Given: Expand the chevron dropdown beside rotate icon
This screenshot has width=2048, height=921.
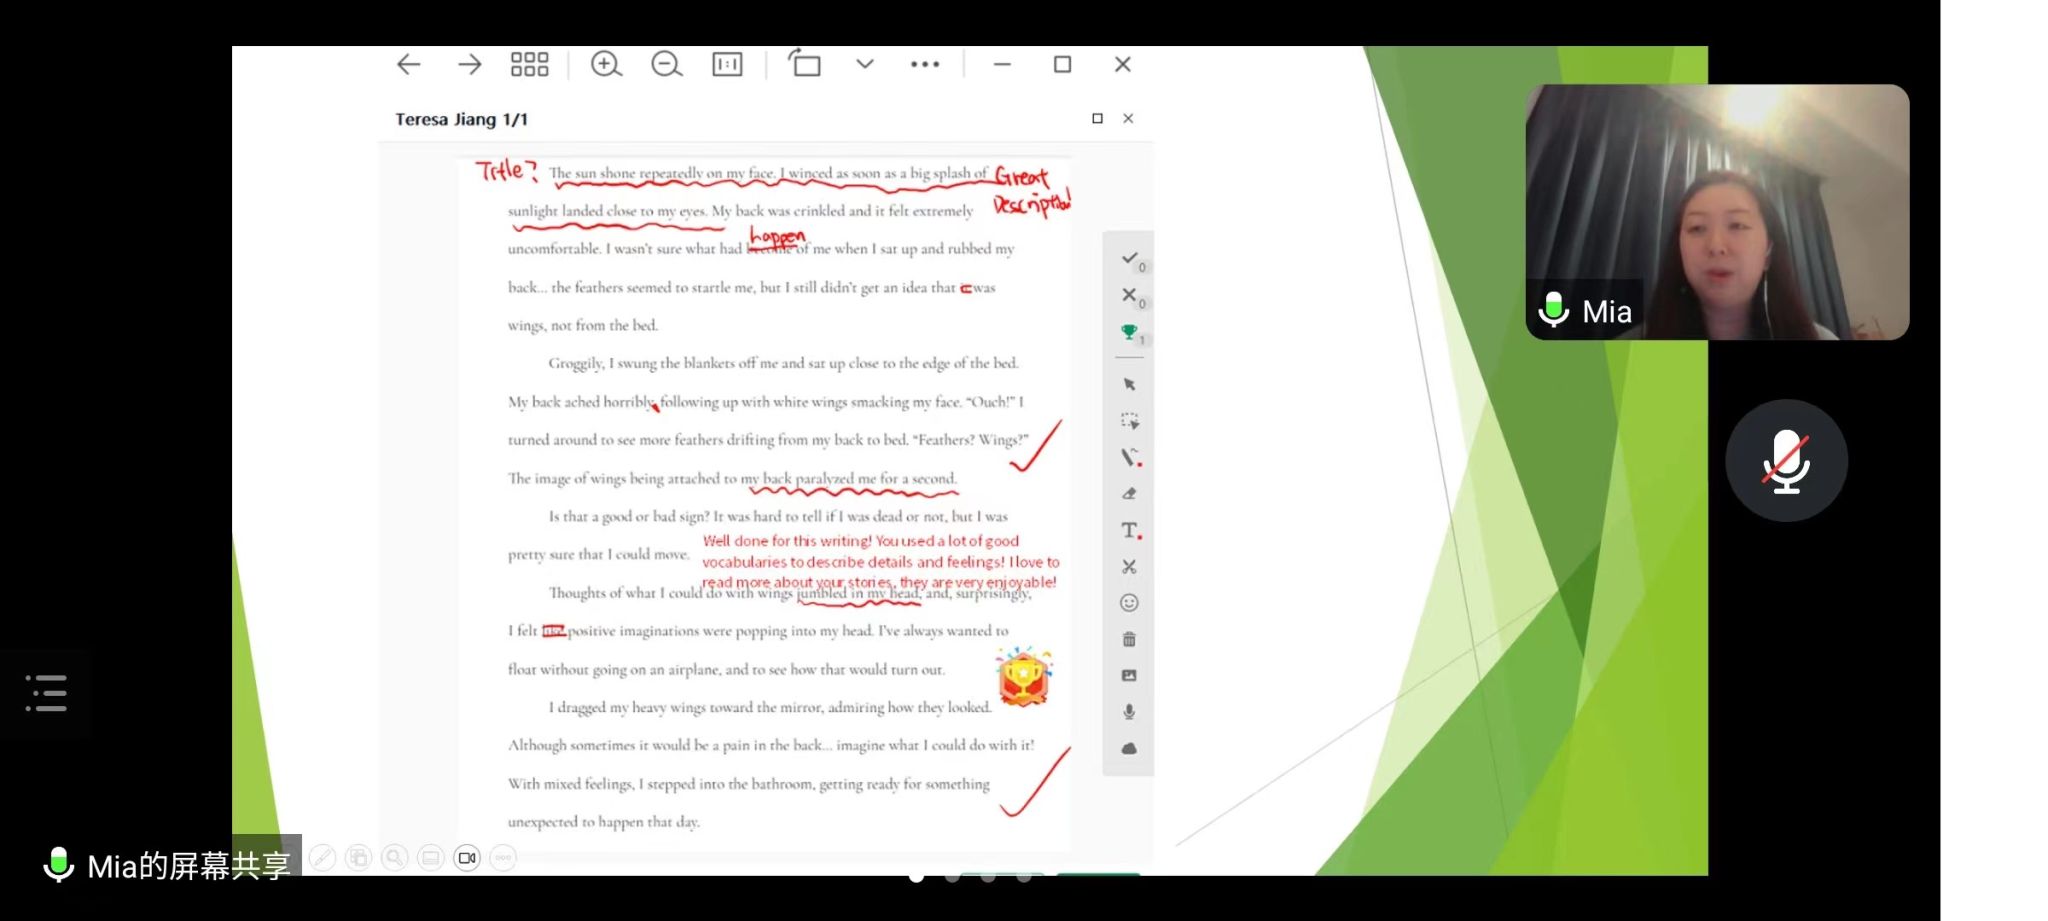Looking at the screenshot, I should coord(865,64).
